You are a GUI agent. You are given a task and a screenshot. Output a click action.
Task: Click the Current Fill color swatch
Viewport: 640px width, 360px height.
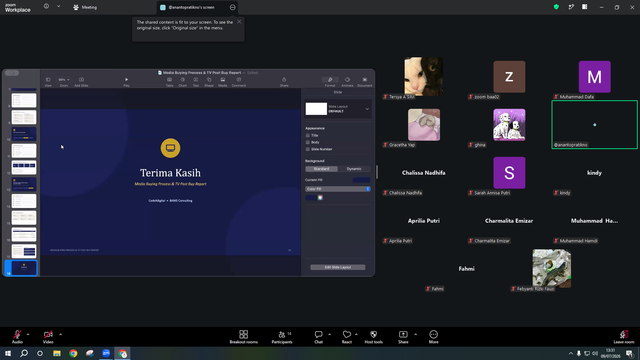click(361, 180)
